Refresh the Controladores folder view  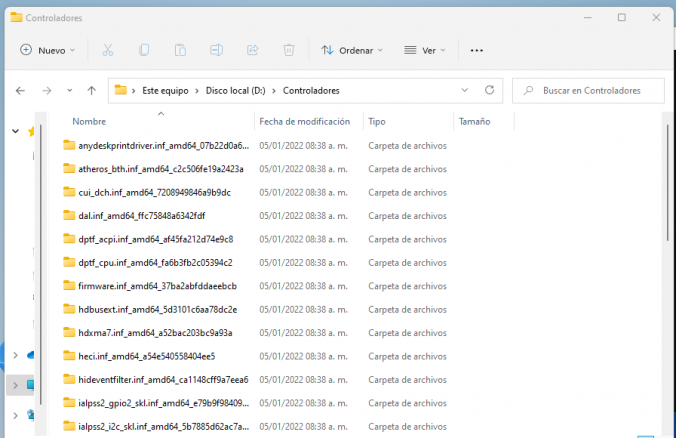[490, 90]
